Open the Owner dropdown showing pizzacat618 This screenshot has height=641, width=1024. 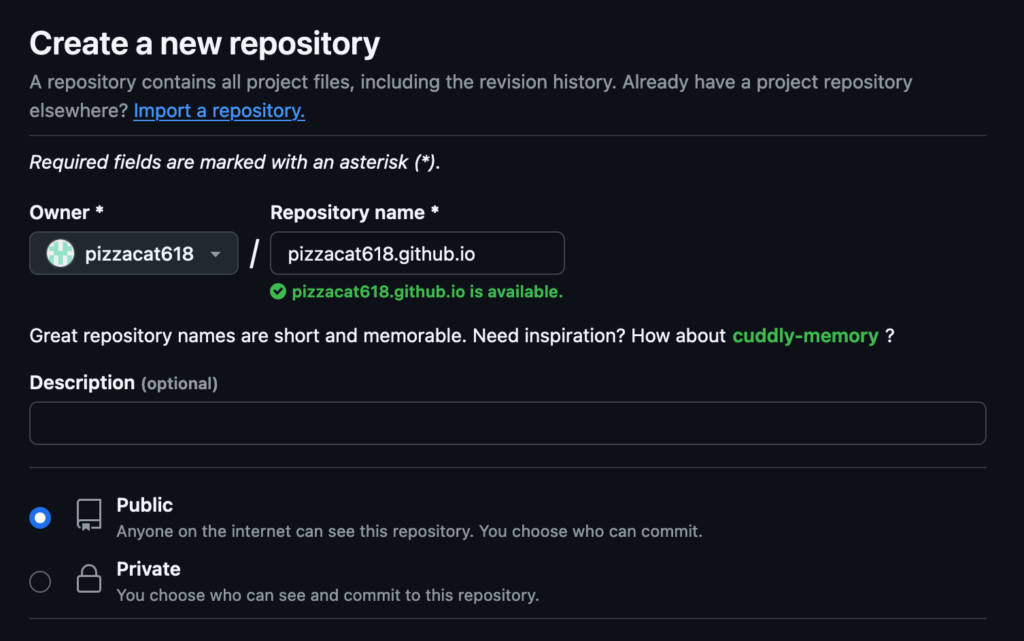(134, 253)
